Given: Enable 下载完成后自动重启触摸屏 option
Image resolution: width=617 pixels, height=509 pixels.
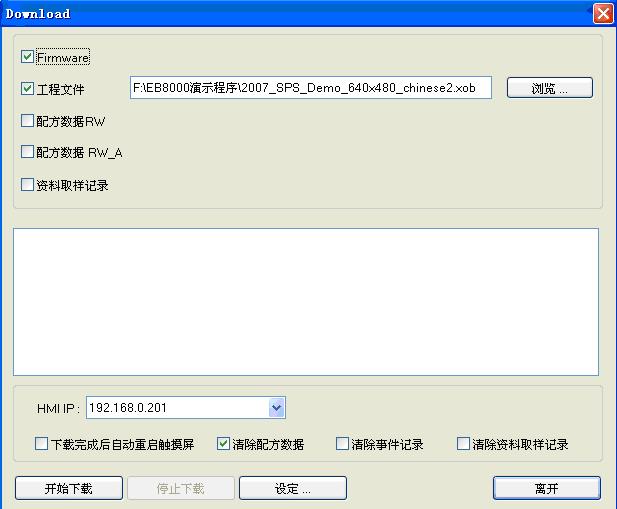Looking at the screenshot, I should [x=42, y=444].
